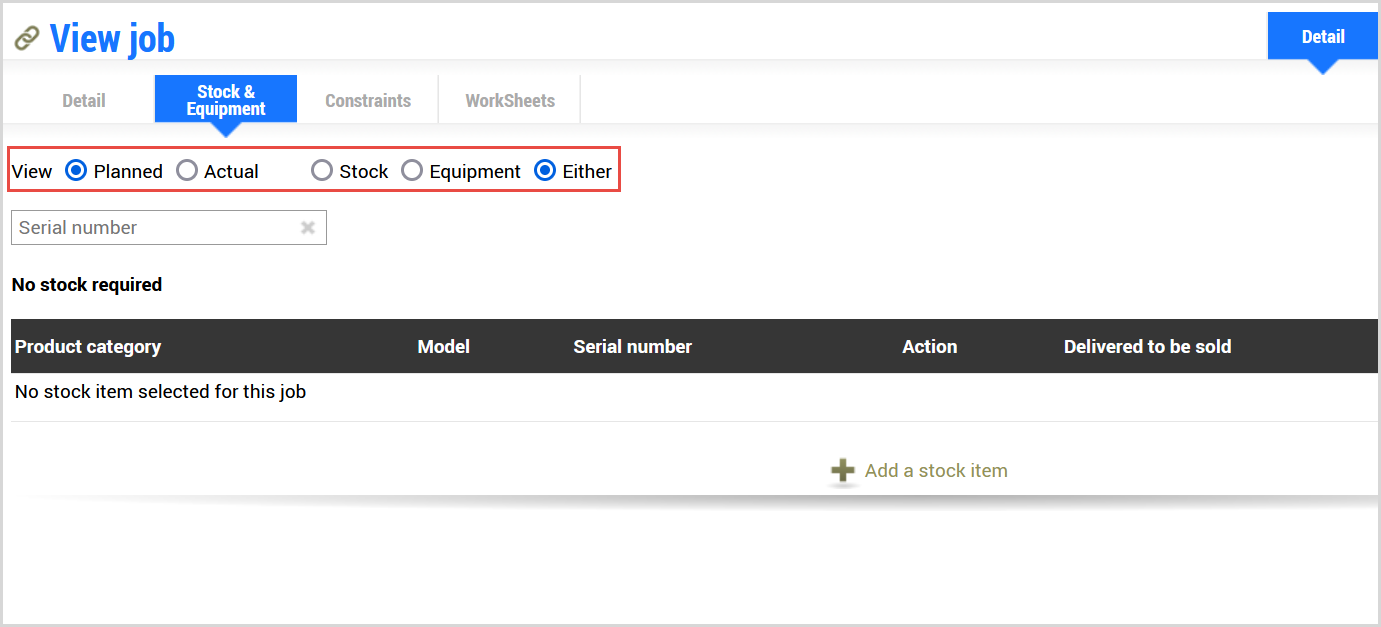Click the blue Detail button at top right
This screenshot has height=627, width=1381.
(1323, 37)
